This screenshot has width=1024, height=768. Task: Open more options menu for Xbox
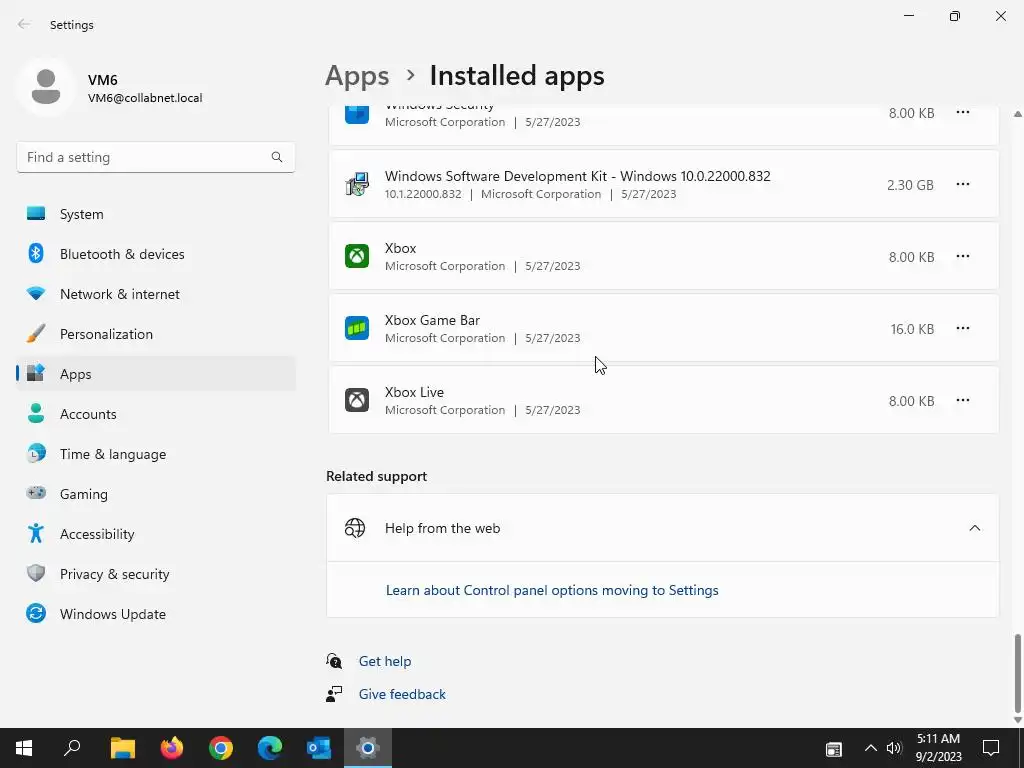pyautogui.click(x=963, y=256)
